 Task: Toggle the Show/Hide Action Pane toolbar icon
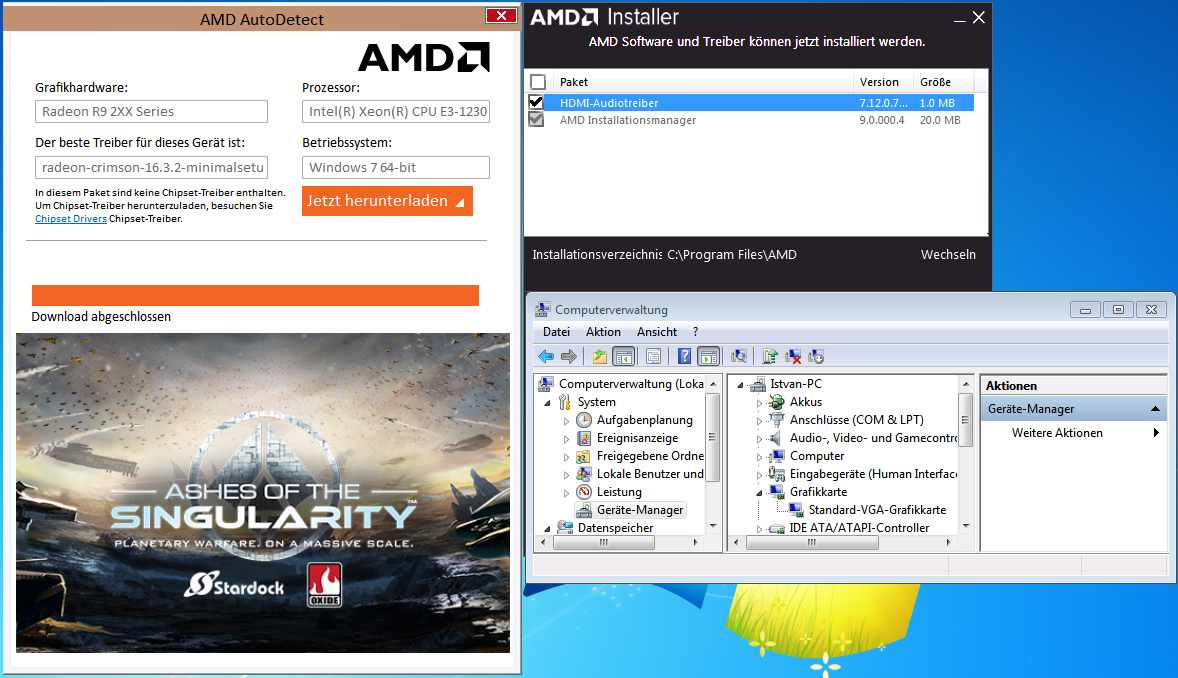(x=708, y=356)
